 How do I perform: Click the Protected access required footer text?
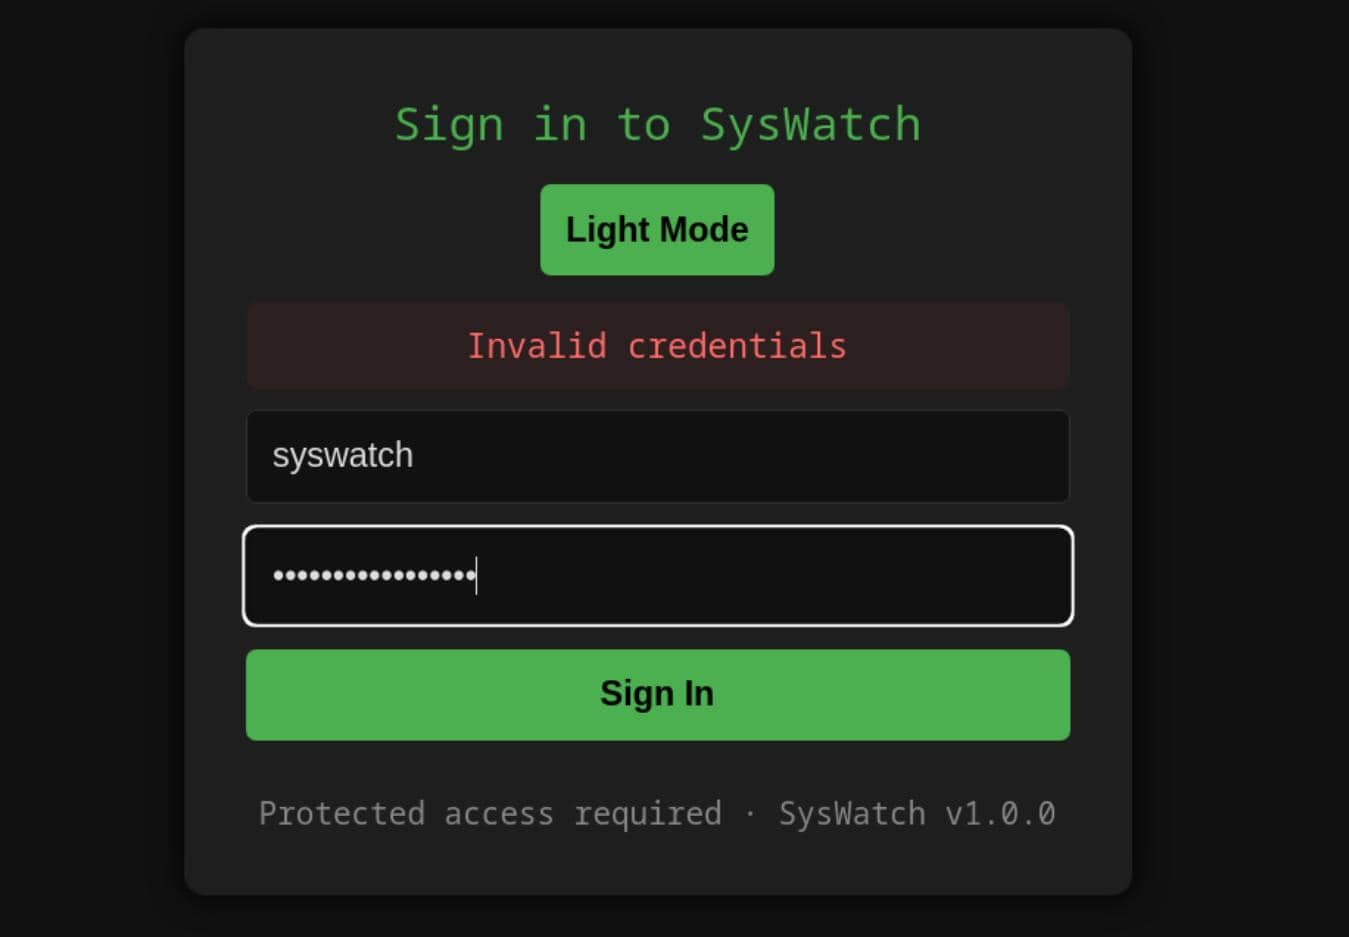point(490,814)
